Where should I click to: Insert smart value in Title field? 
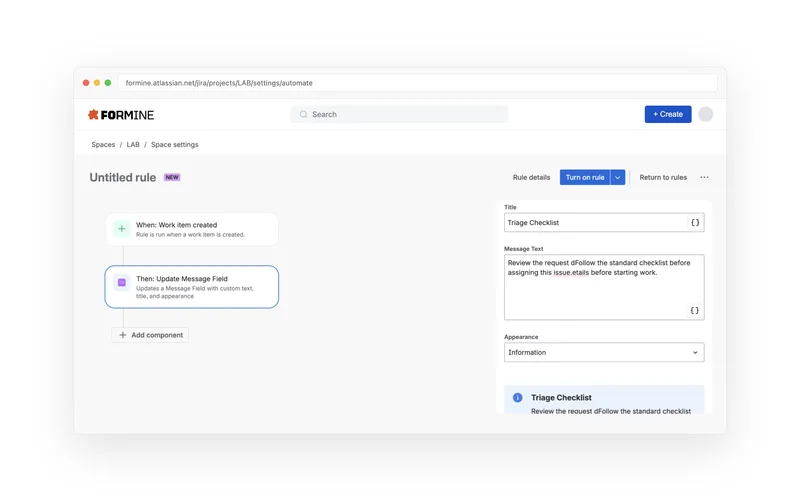[x=694, y=222]
